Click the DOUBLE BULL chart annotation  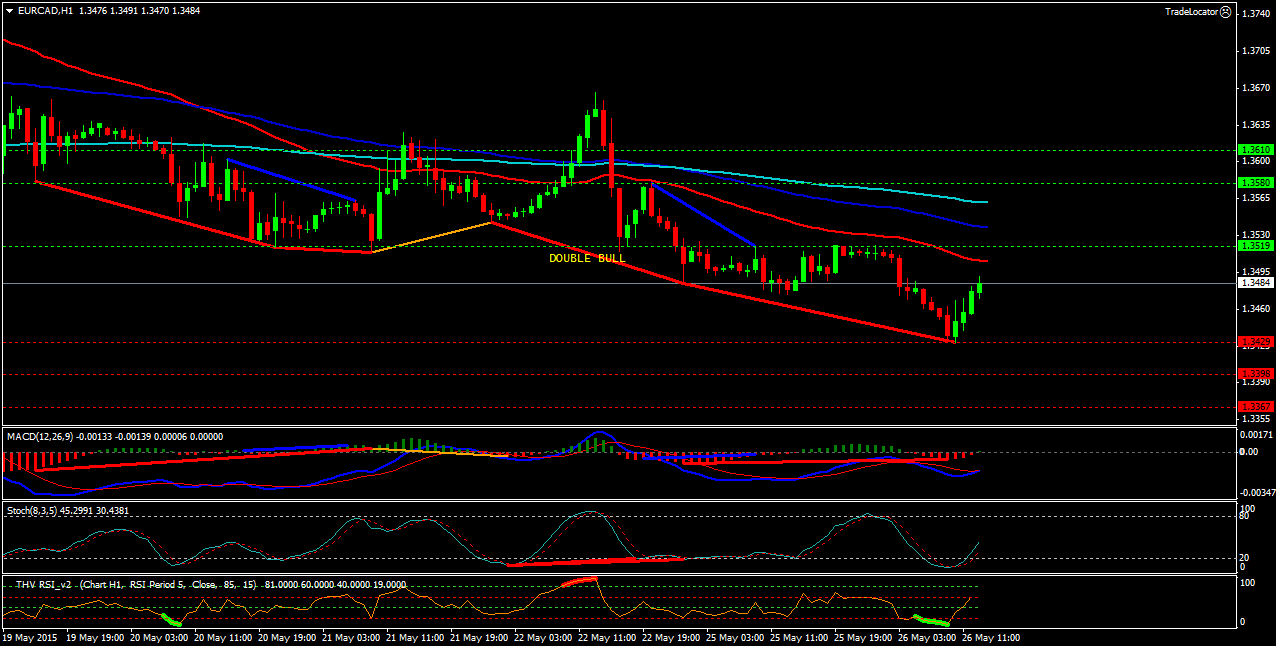click(587, 258)
